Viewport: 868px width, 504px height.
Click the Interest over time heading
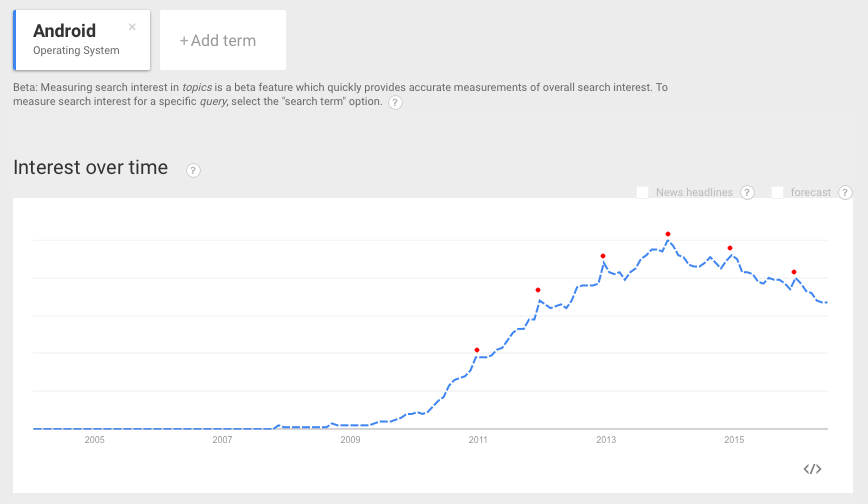pos(91,168)
